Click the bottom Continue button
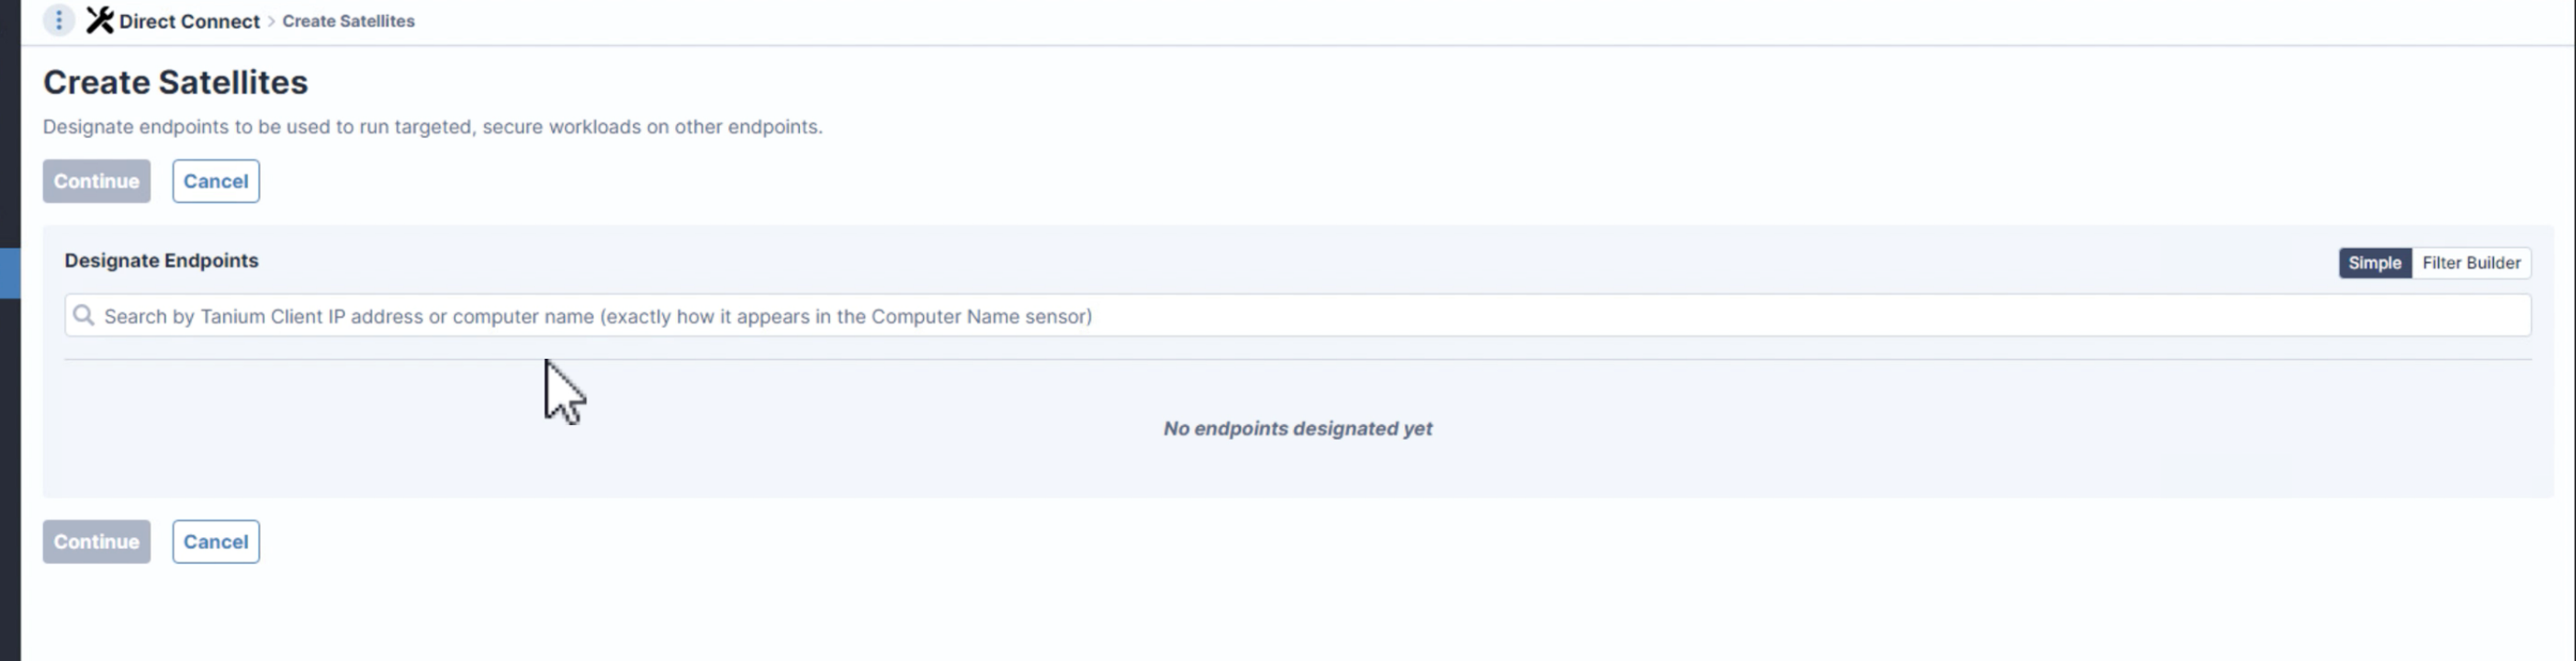The height and width of the screenshot is (661, 2576). click(96, 541)
